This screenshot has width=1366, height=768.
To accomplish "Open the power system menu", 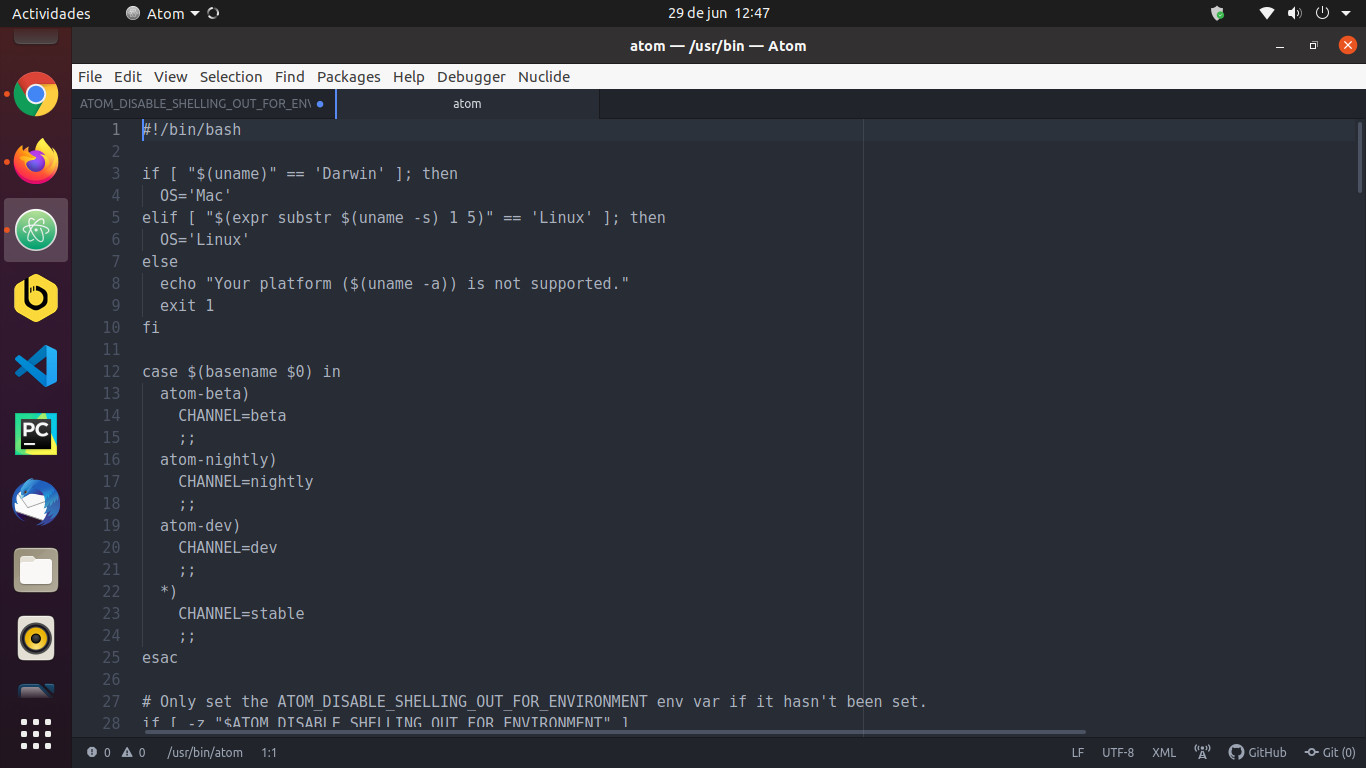I will click(x=1321, y=13).
